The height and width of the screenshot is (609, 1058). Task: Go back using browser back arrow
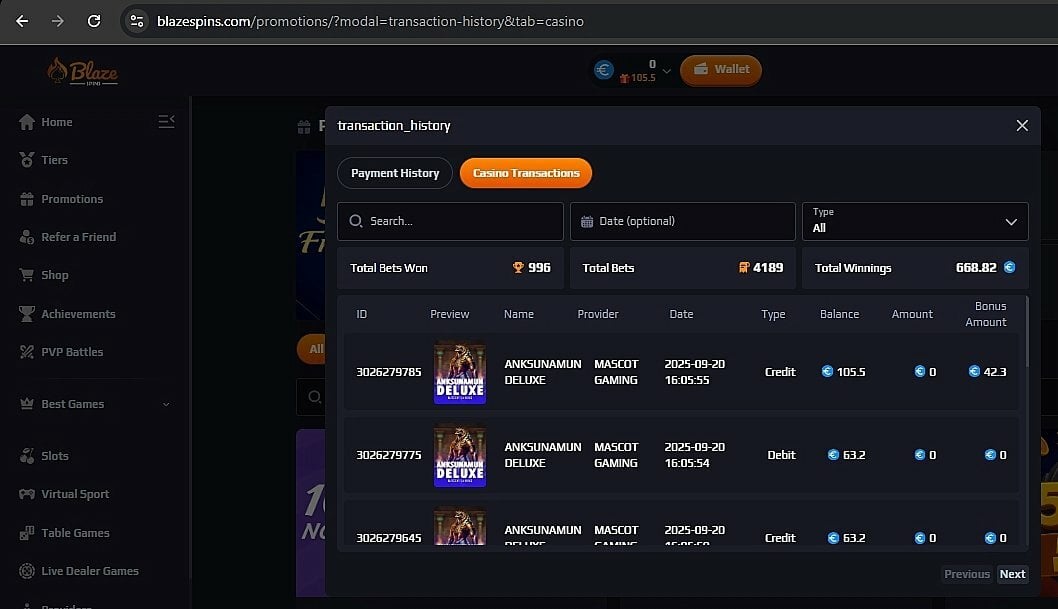(22, 21)
